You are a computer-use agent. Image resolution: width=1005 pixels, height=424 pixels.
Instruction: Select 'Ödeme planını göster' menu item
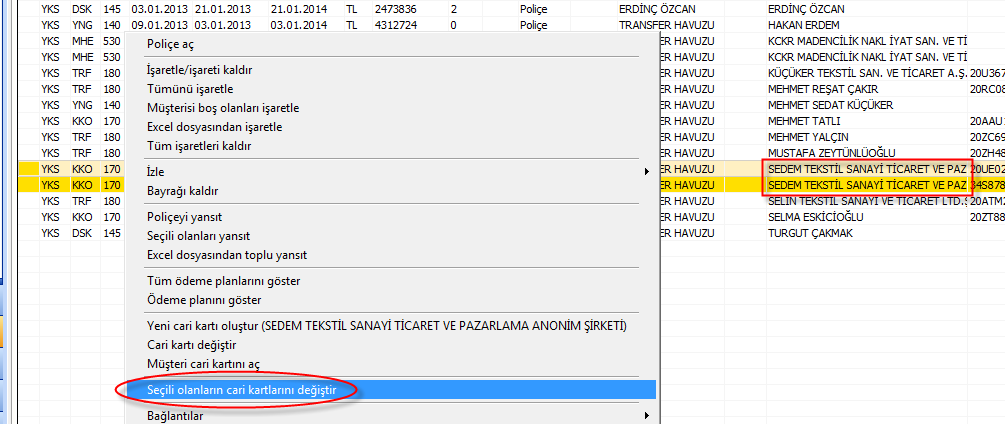[x=204, y=300]
